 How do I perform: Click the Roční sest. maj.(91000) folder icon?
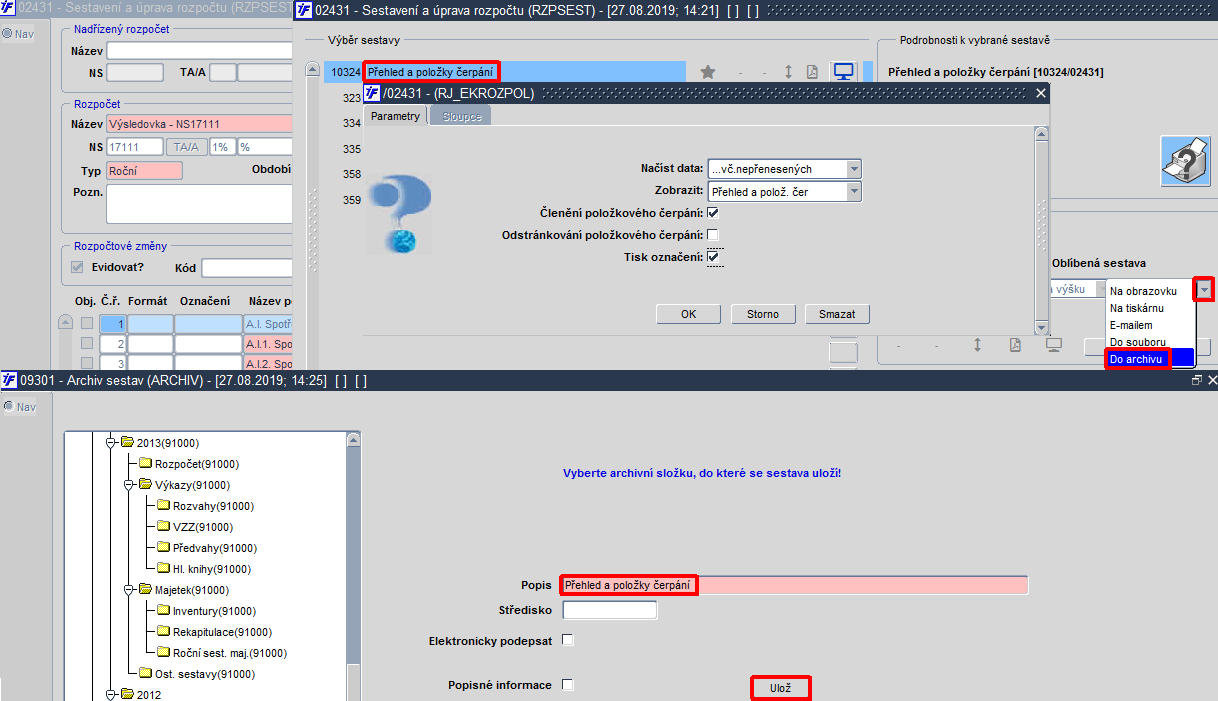(x=164, y=652)
